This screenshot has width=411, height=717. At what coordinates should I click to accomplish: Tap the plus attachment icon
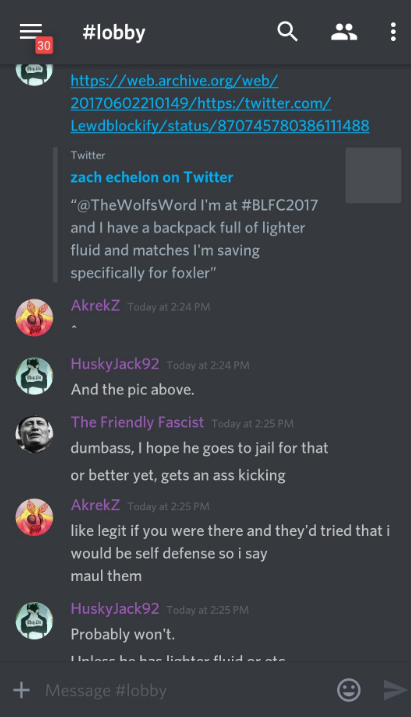21,690
